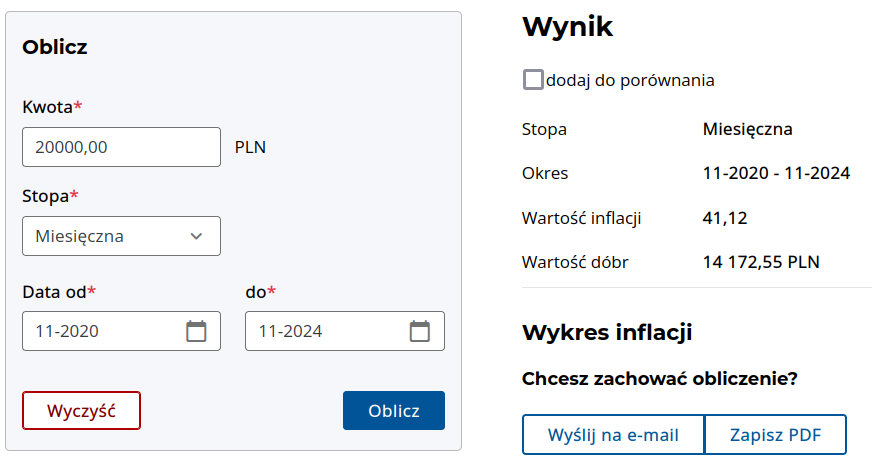Image resolution: width=872 pixels, height=470 pixels.
Task: Click the Kwota field label
Action: [x=51, y=106]
